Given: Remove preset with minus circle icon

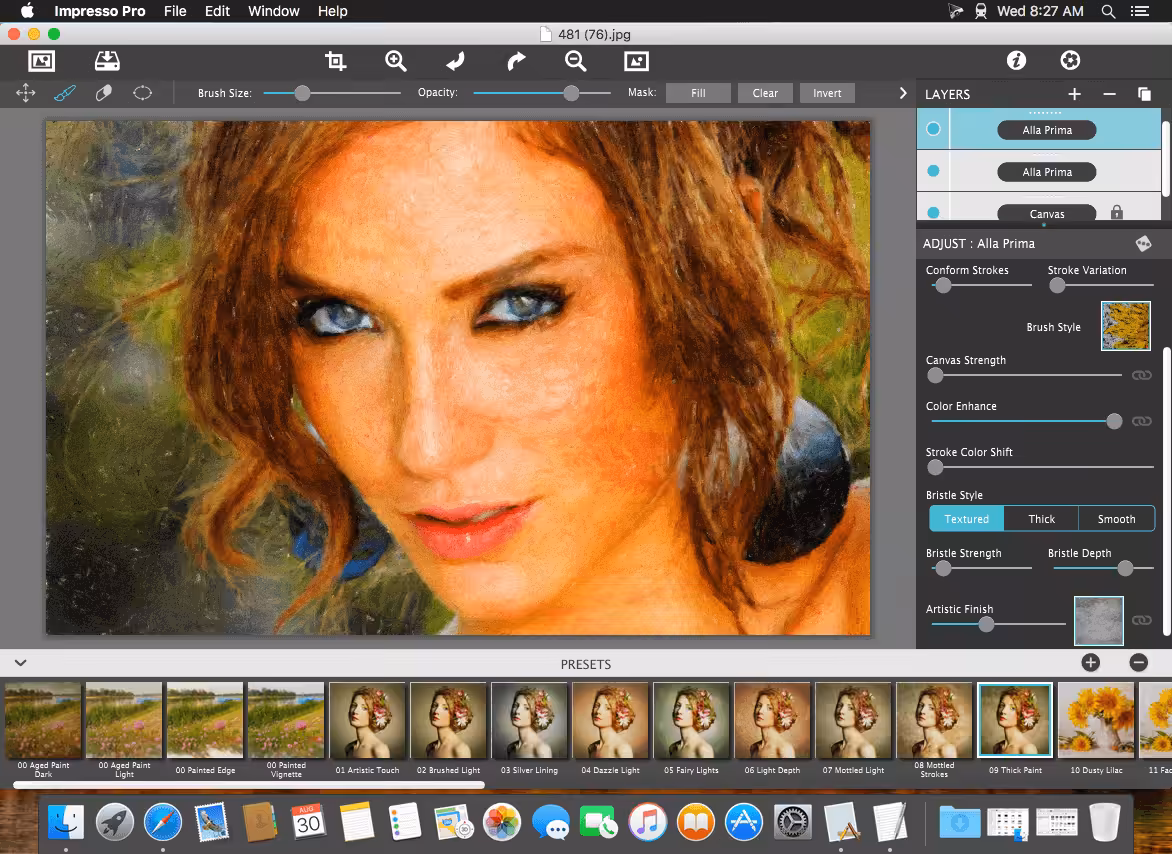Looking at the screenshot, I should (x=1138, y=663).
